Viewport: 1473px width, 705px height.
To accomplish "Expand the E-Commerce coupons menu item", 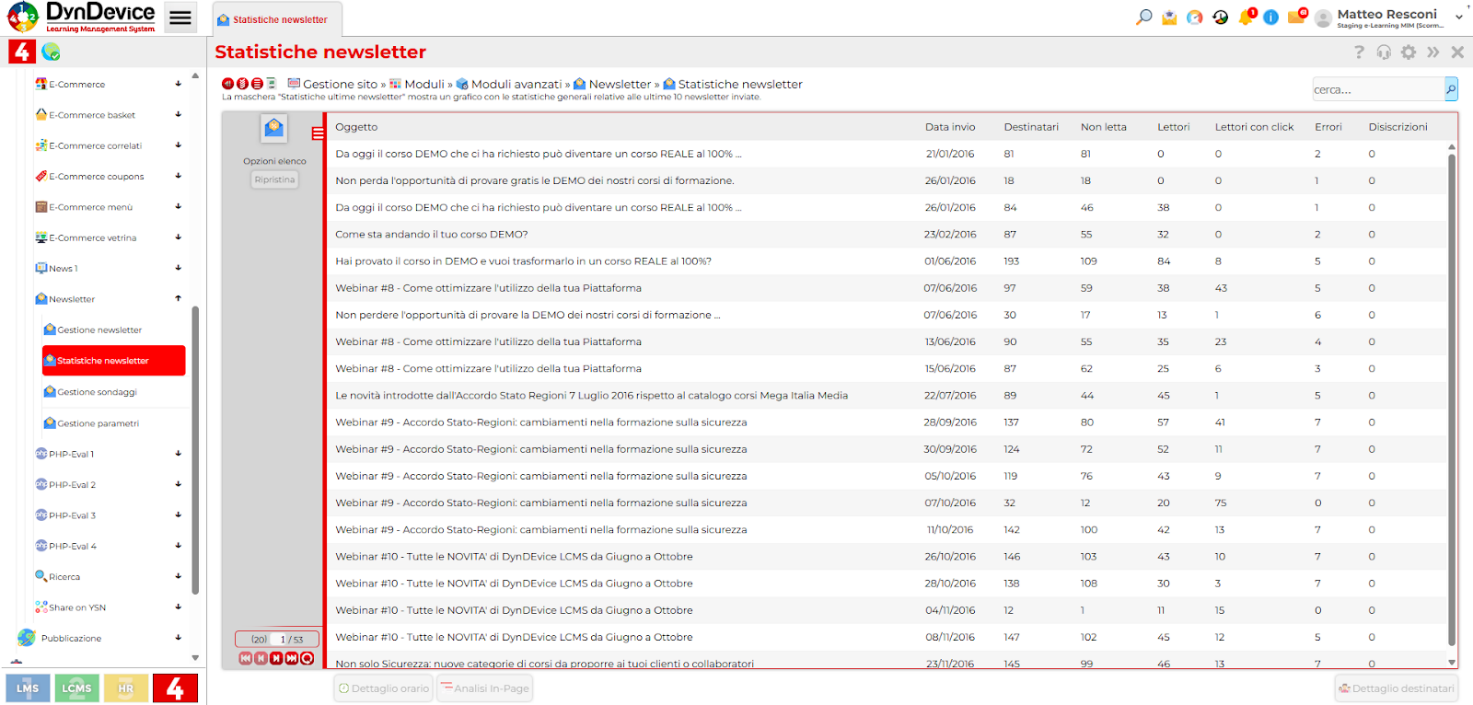I will coord(178,176).
